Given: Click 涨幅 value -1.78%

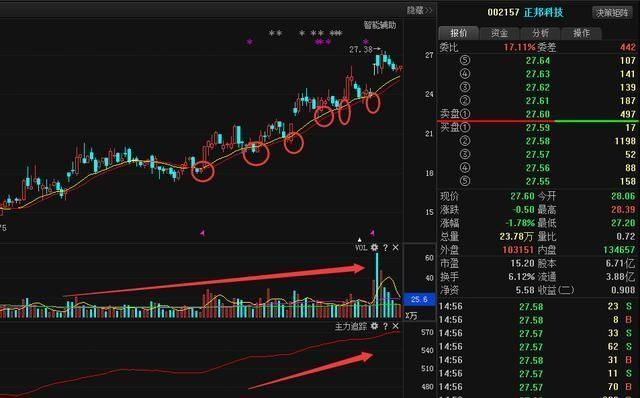Looking at the screenshot, I should click(x=520, y=223).
